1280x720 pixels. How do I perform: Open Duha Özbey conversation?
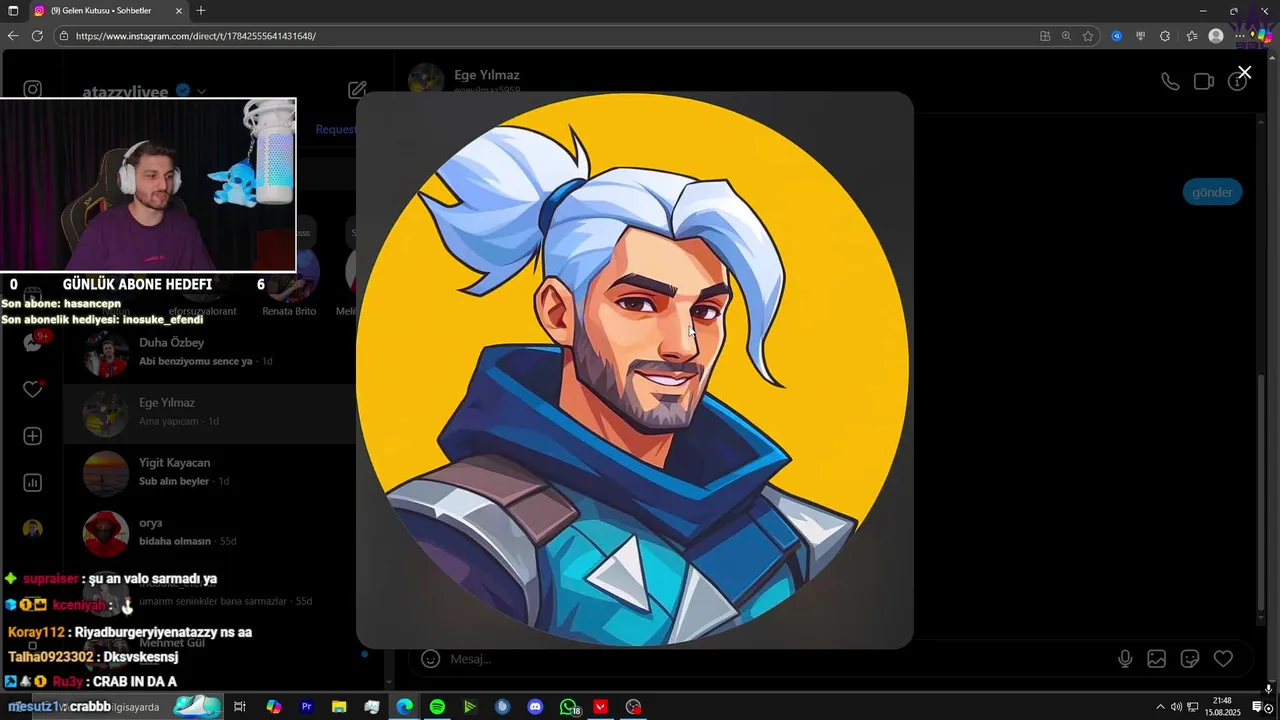(x=209, y=352)
